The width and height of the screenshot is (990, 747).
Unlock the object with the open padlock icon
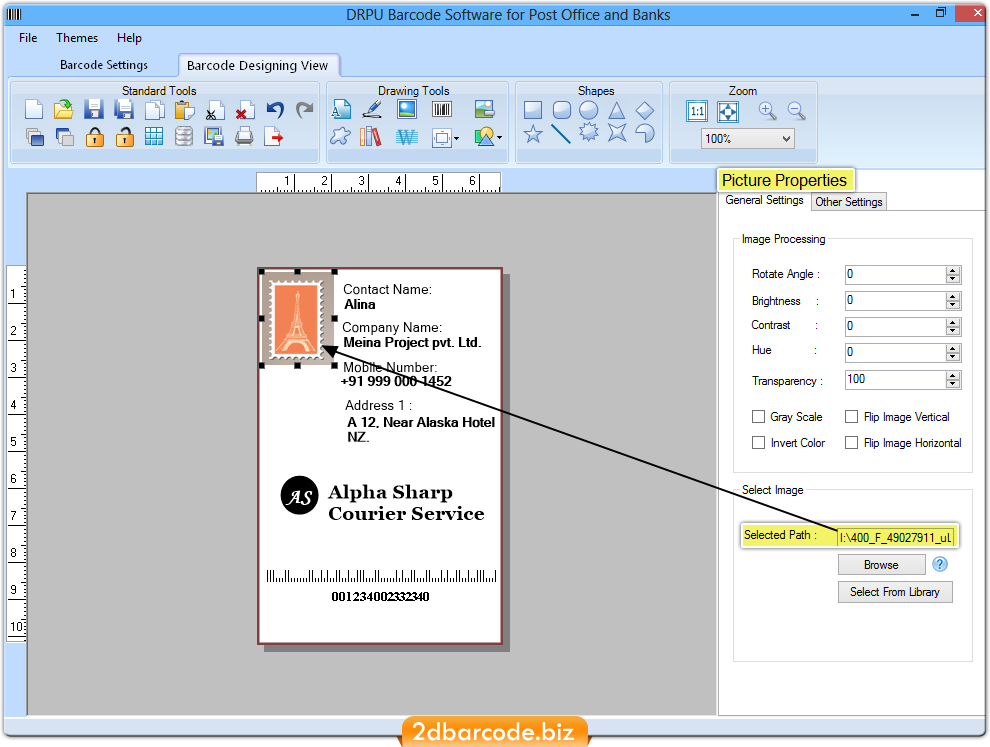point(124,136)
